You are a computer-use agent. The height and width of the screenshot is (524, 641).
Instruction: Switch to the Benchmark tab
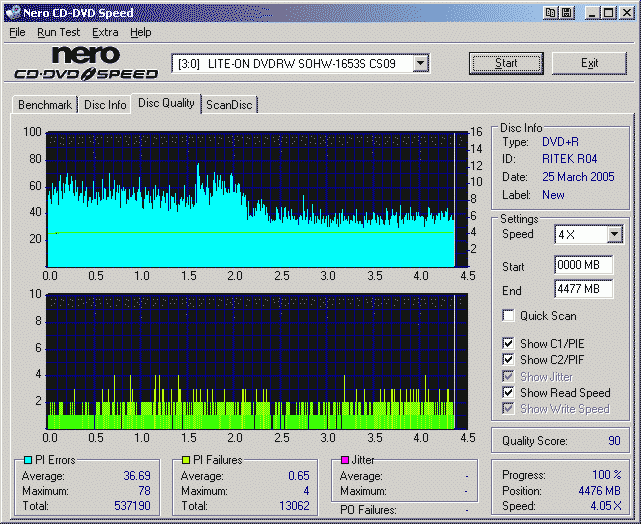pos(45,105)
